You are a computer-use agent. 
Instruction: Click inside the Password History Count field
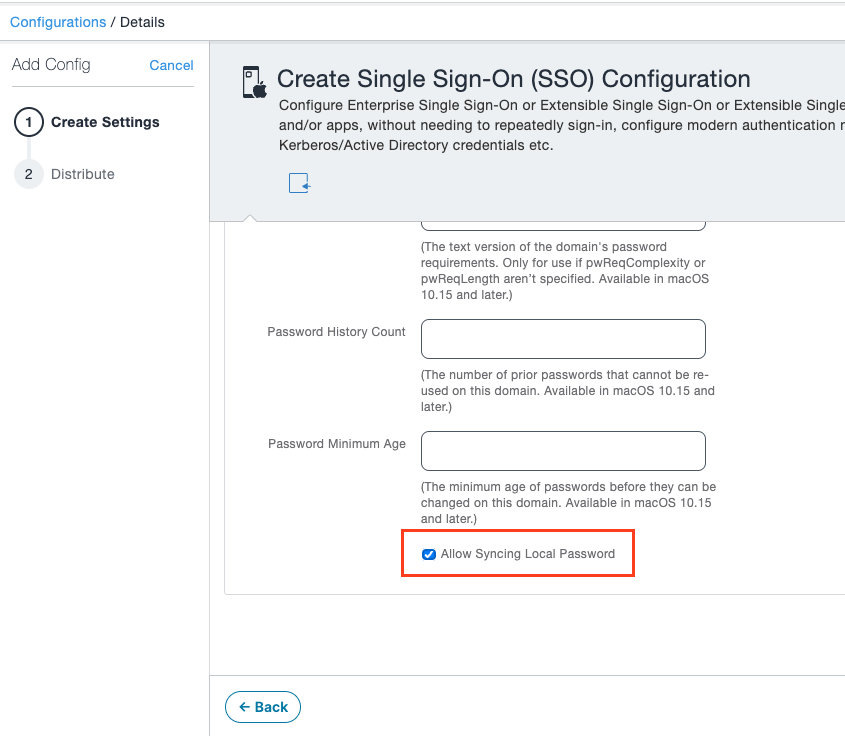(562, 338)
